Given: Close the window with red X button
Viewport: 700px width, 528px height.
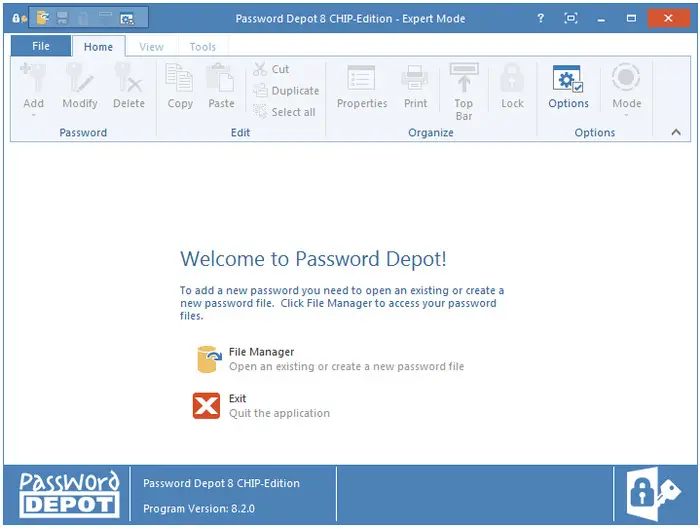Looking at the screenshot, I should point(668,18).
